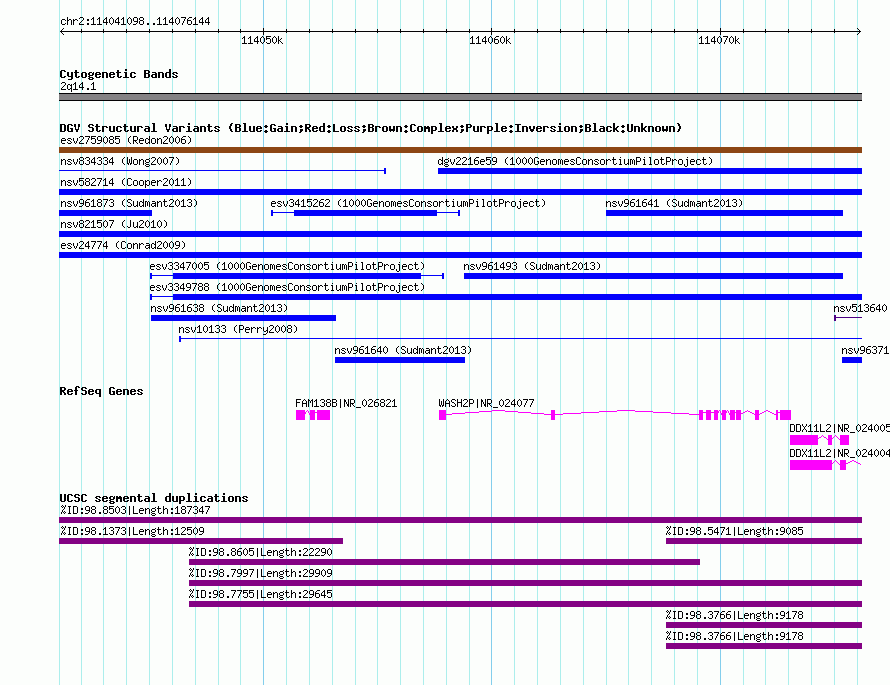Select variant nsv961641 (Sudmant2013) label
Screen dimensions: 890x685
click(x=674, y=203)
